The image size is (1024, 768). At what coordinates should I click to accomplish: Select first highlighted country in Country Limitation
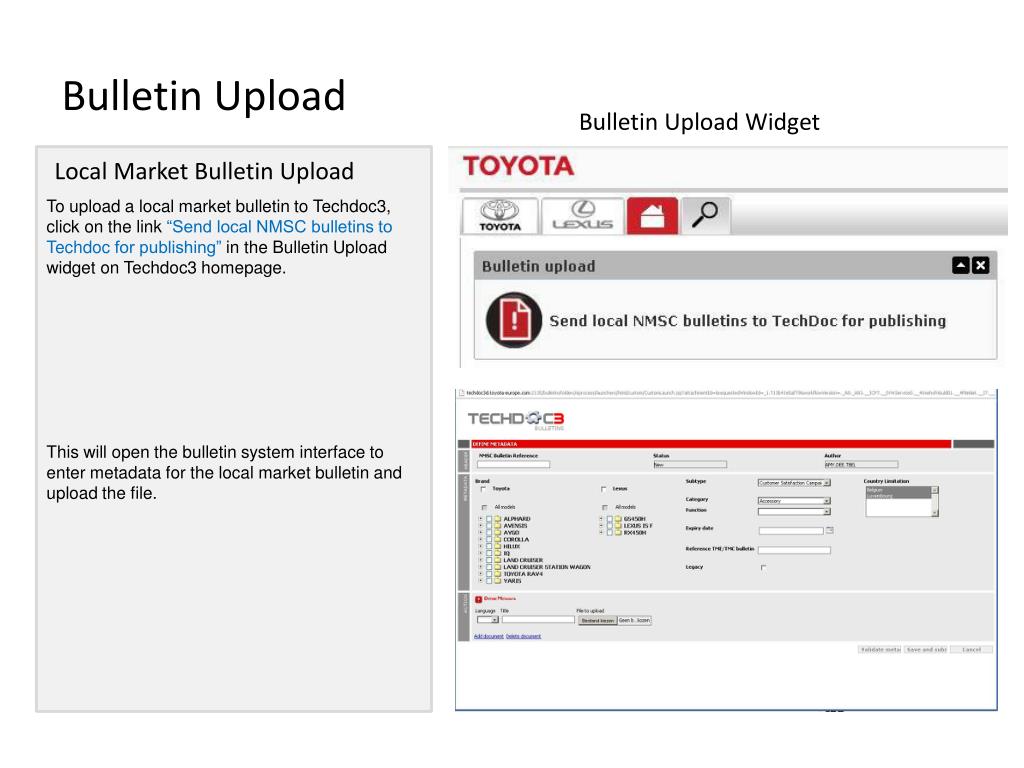(898, 490)
